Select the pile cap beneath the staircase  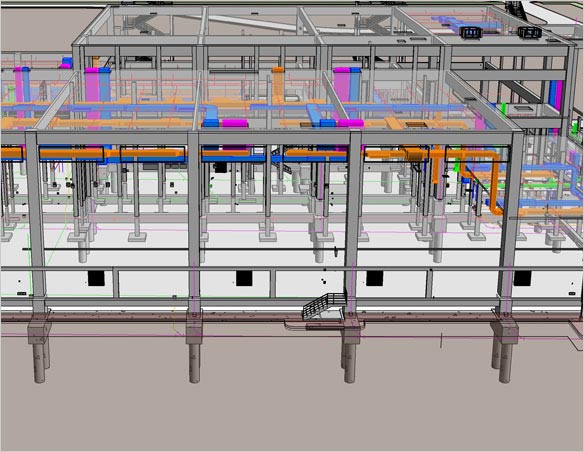tap(351, 328)
